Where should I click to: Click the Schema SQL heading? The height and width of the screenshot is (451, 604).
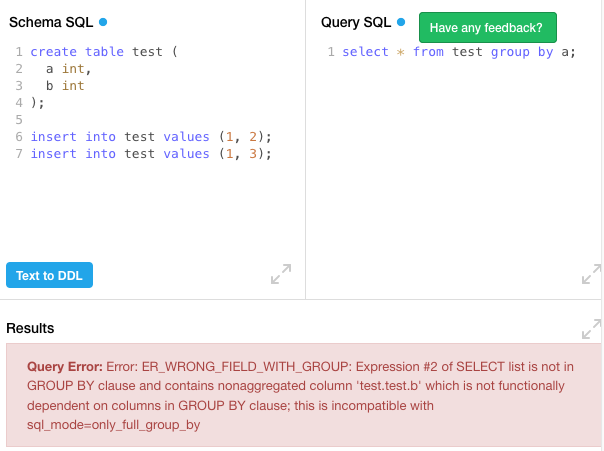click(51, 22)
